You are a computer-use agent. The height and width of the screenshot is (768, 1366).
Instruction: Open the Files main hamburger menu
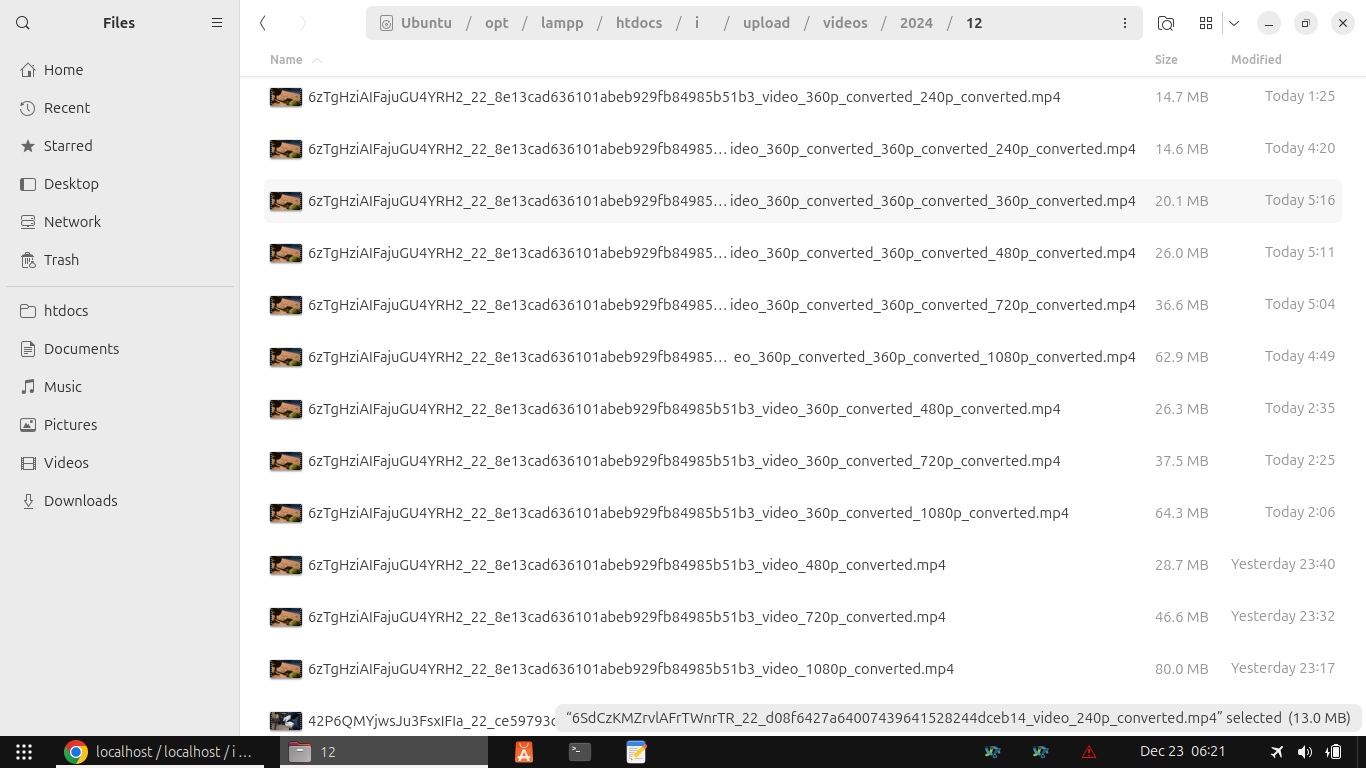click(217, 23)
